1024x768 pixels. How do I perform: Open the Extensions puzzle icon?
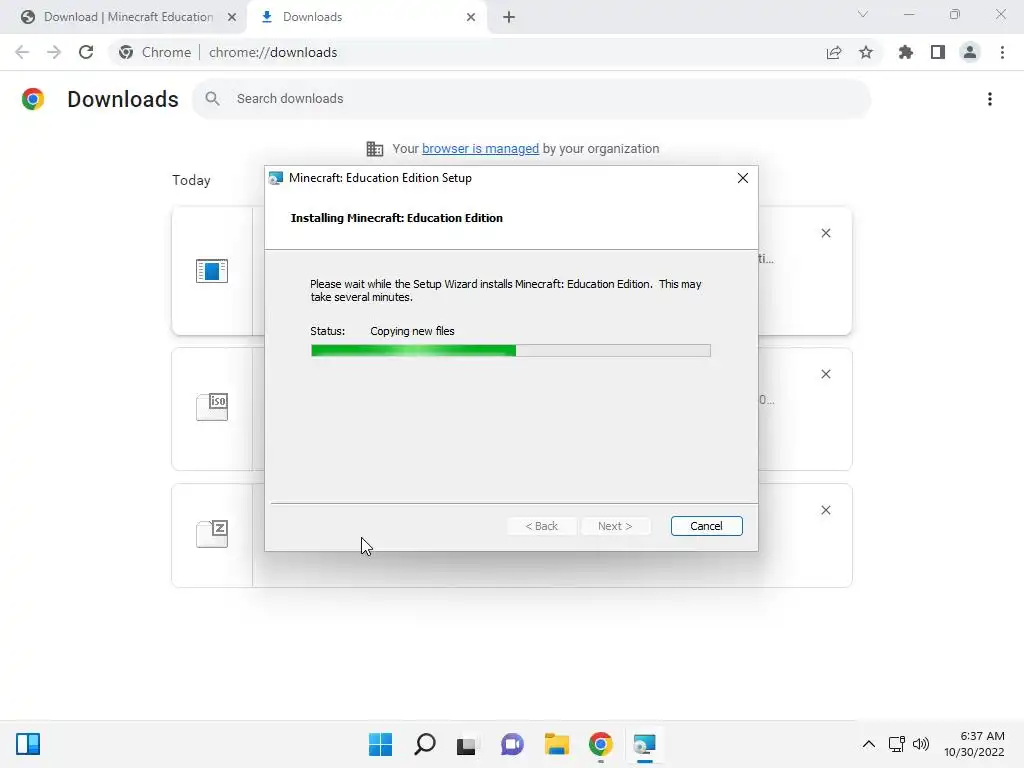(905, 52)
